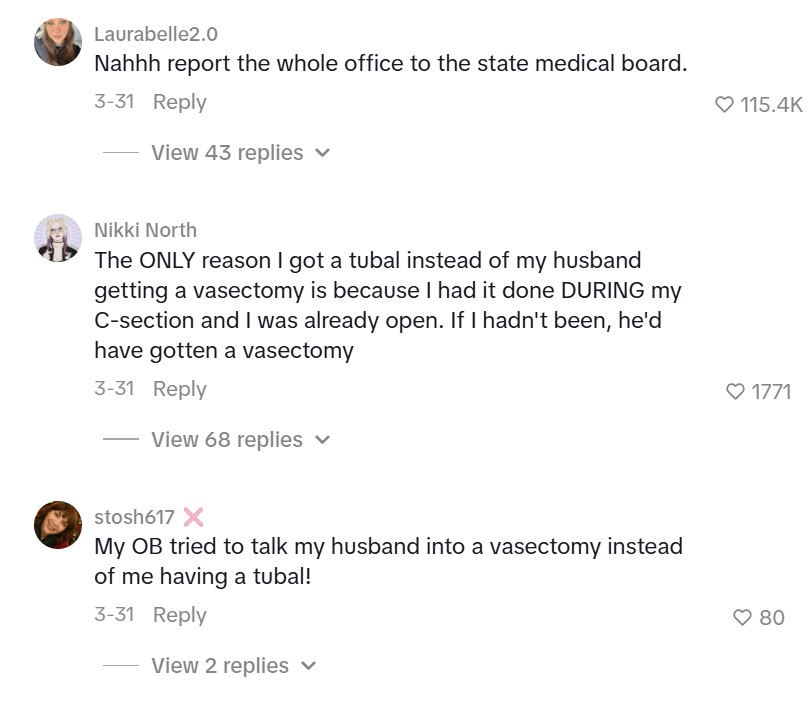
Task: Show the View 2 replies thread
Action: (x=221, y=666)
